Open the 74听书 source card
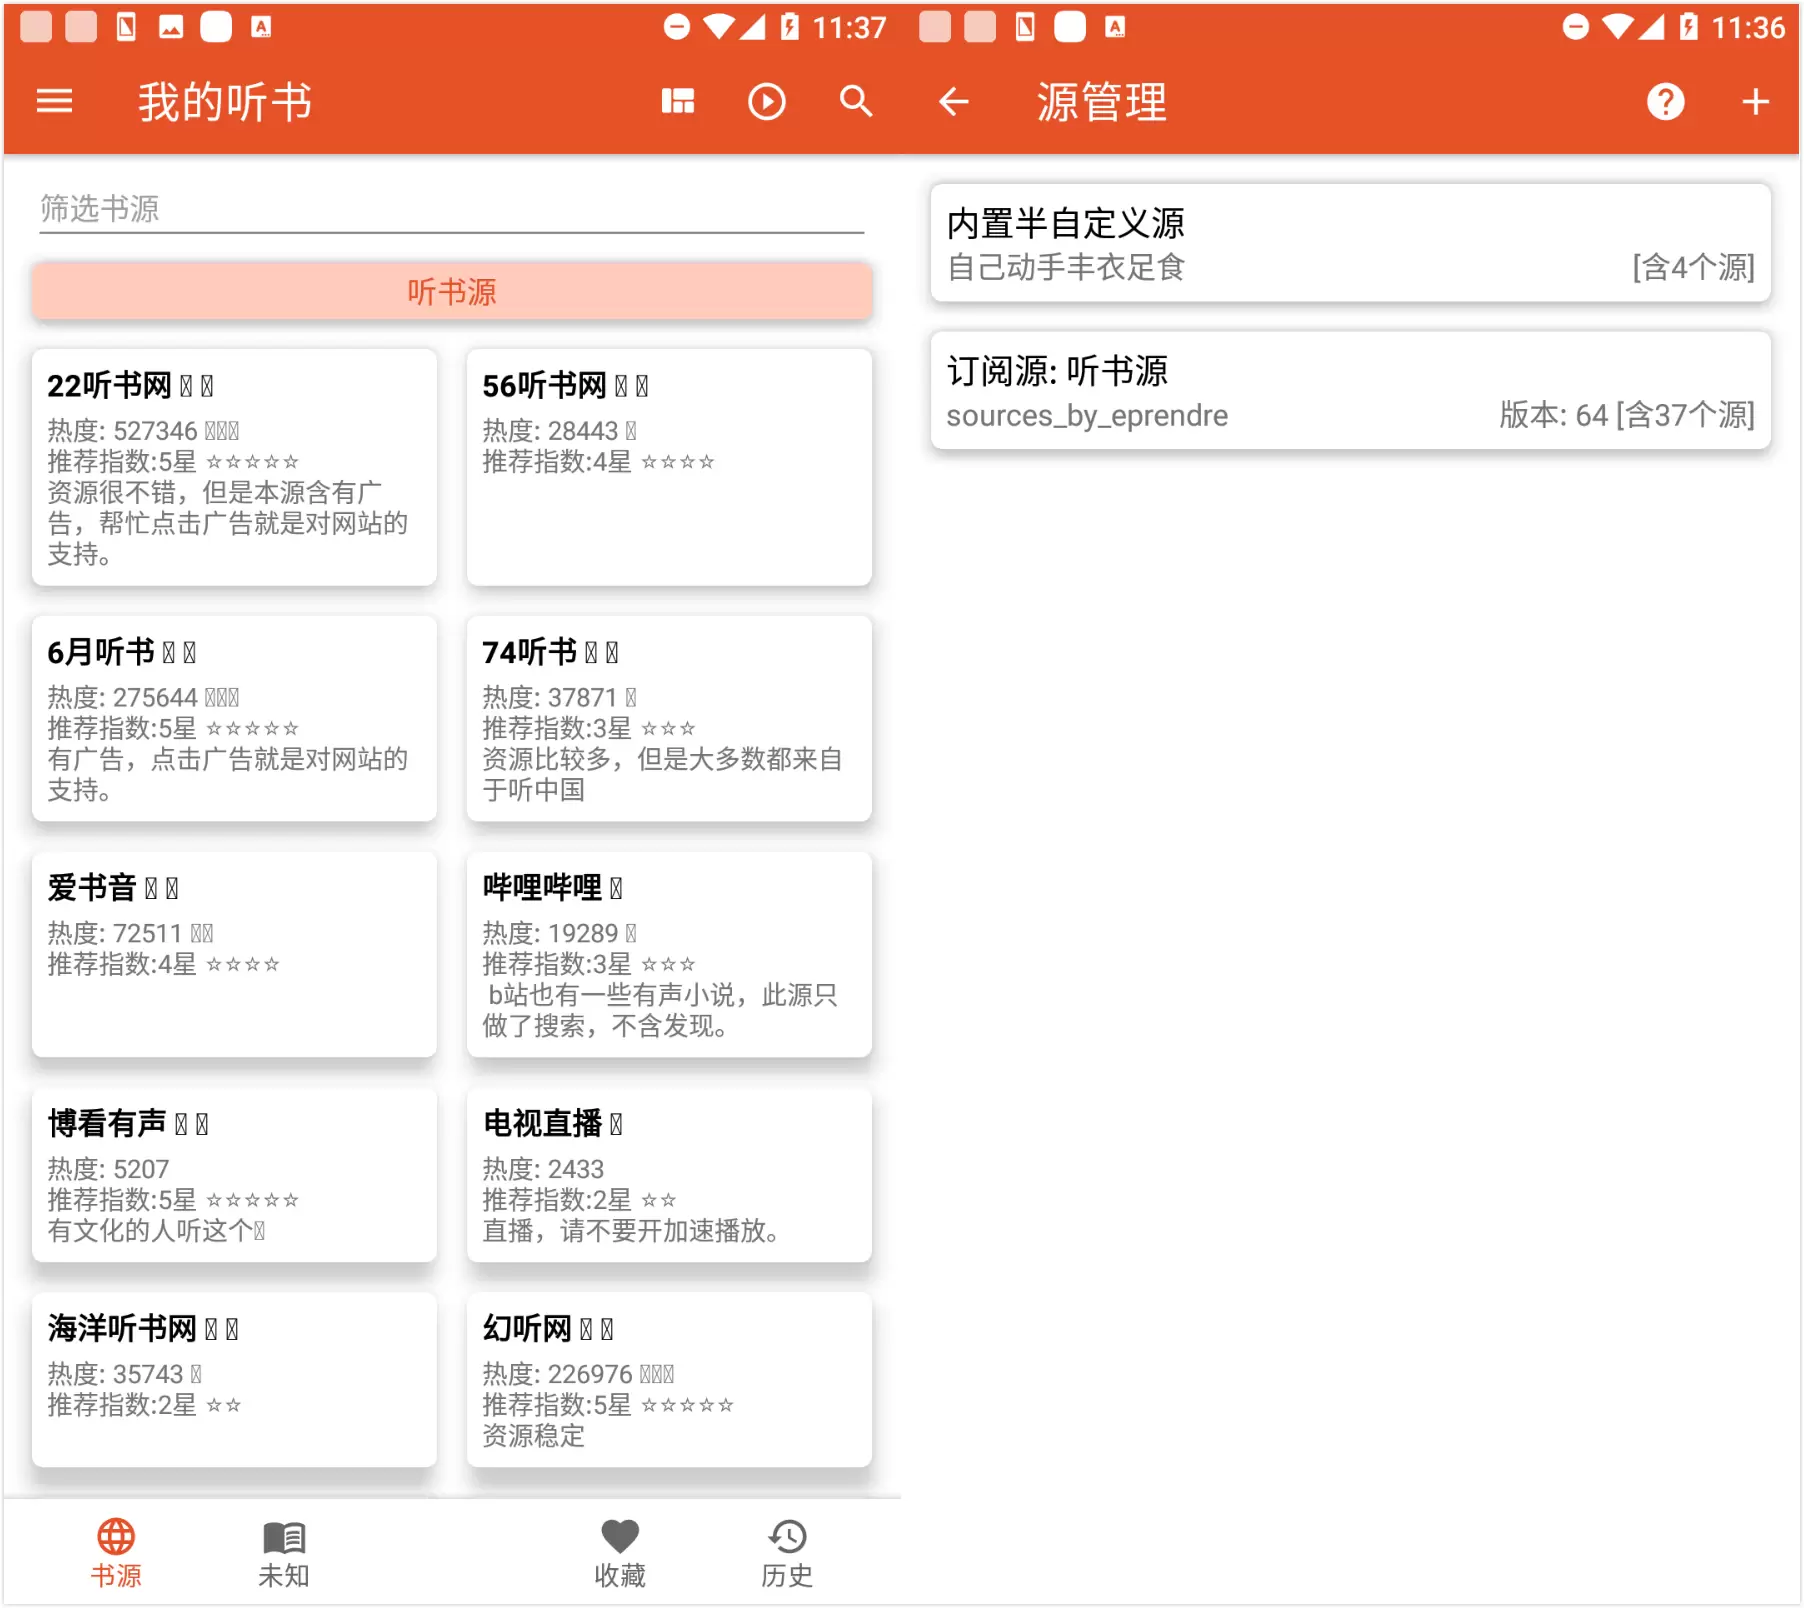The height and width of the screenshot is (1608, 1804). pos(669,719)
